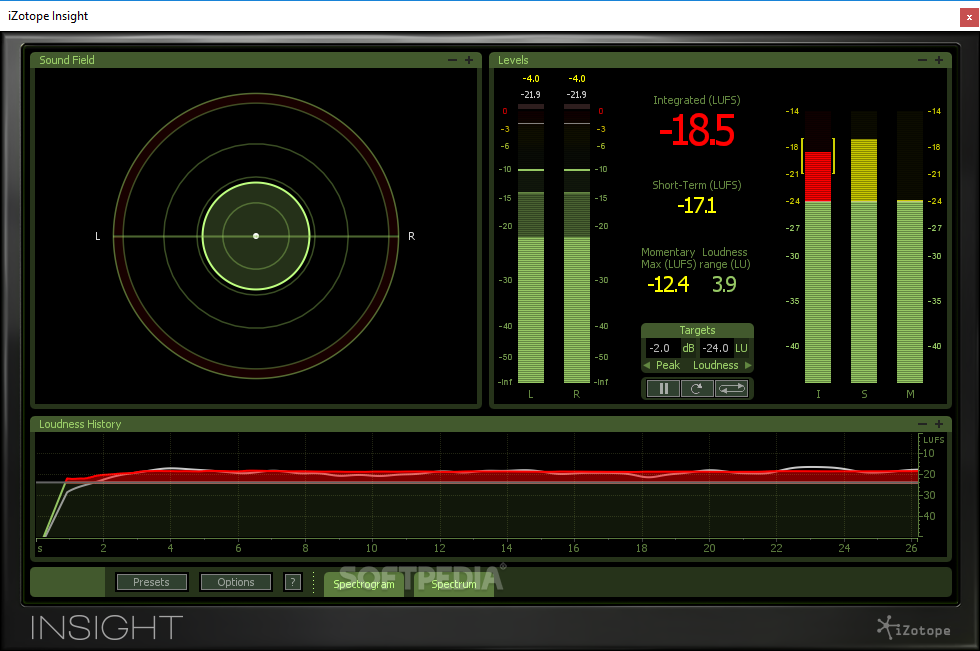Screen dimensions: 980x651
Task: Click the Sound Field panel title
Action: click(67, 60)
